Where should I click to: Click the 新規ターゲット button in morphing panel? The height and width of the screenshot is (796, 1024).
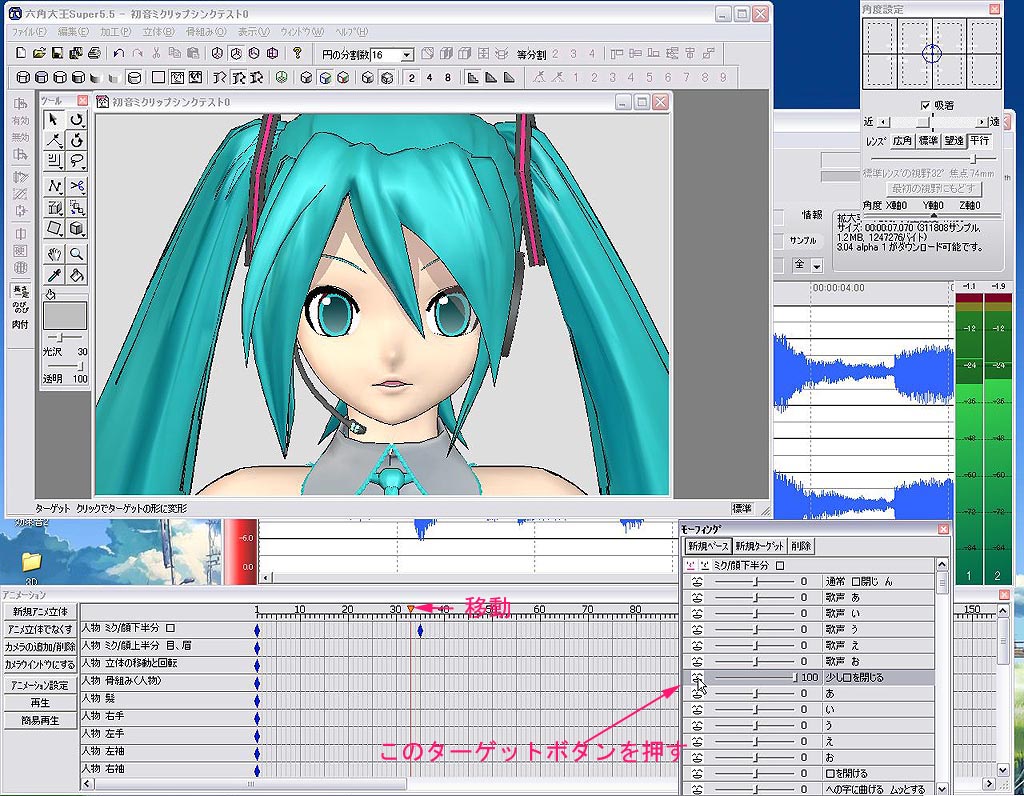(759, 546)
